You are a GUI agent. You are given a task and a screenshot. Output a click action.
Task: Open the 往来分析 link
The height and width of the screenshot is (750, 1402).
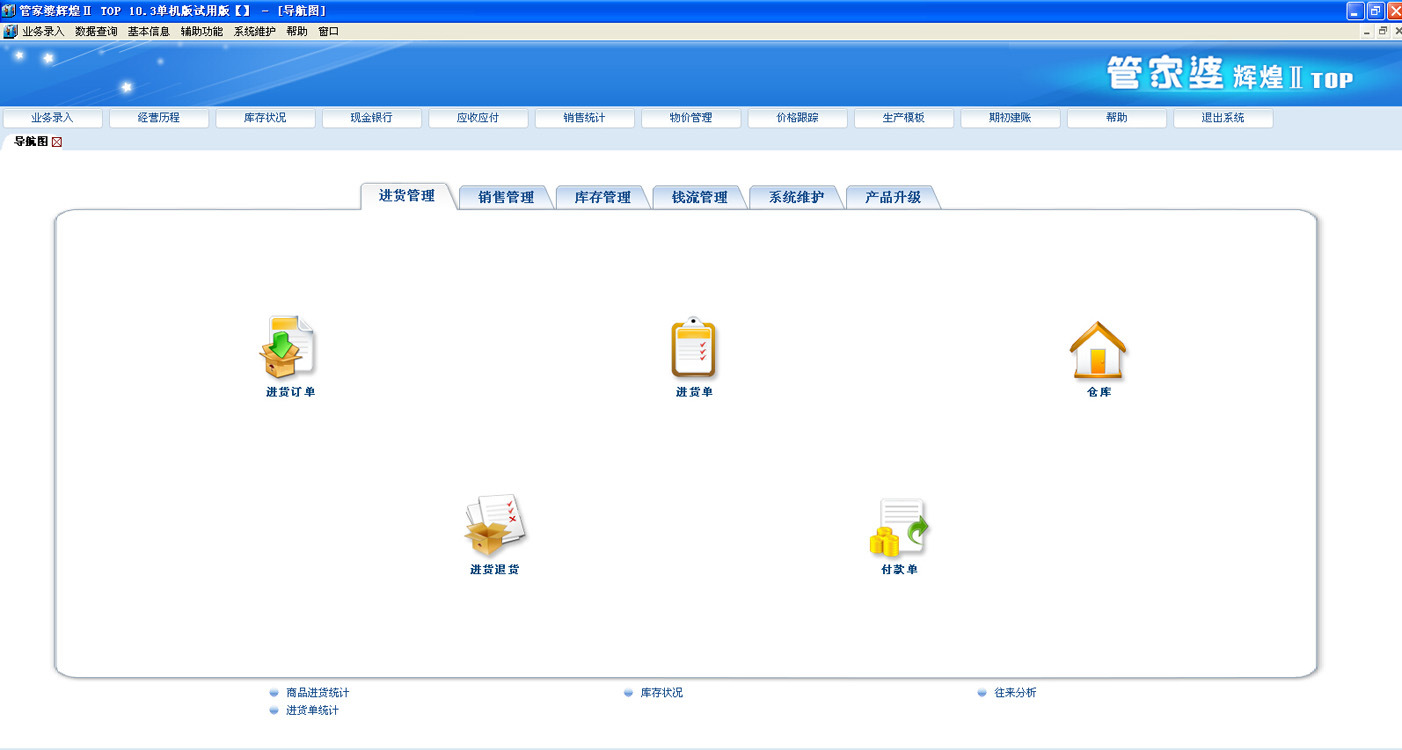point(1012,691)
